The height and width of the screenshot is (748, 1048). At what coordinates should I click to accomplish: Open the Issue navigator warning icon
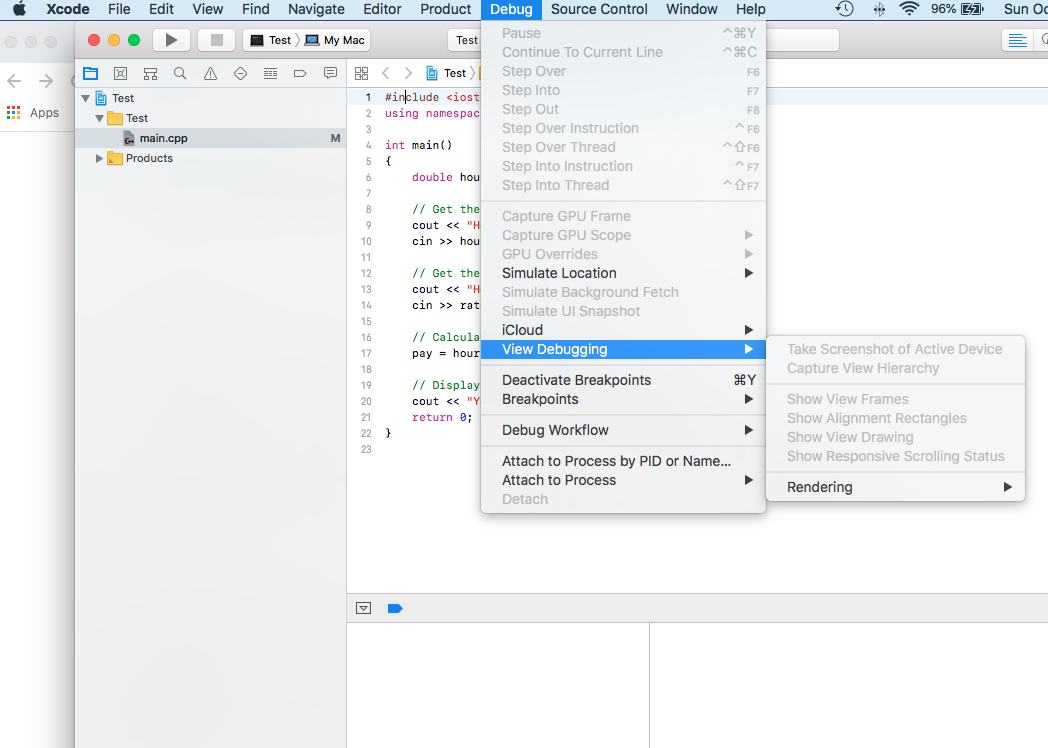point(210,74)
